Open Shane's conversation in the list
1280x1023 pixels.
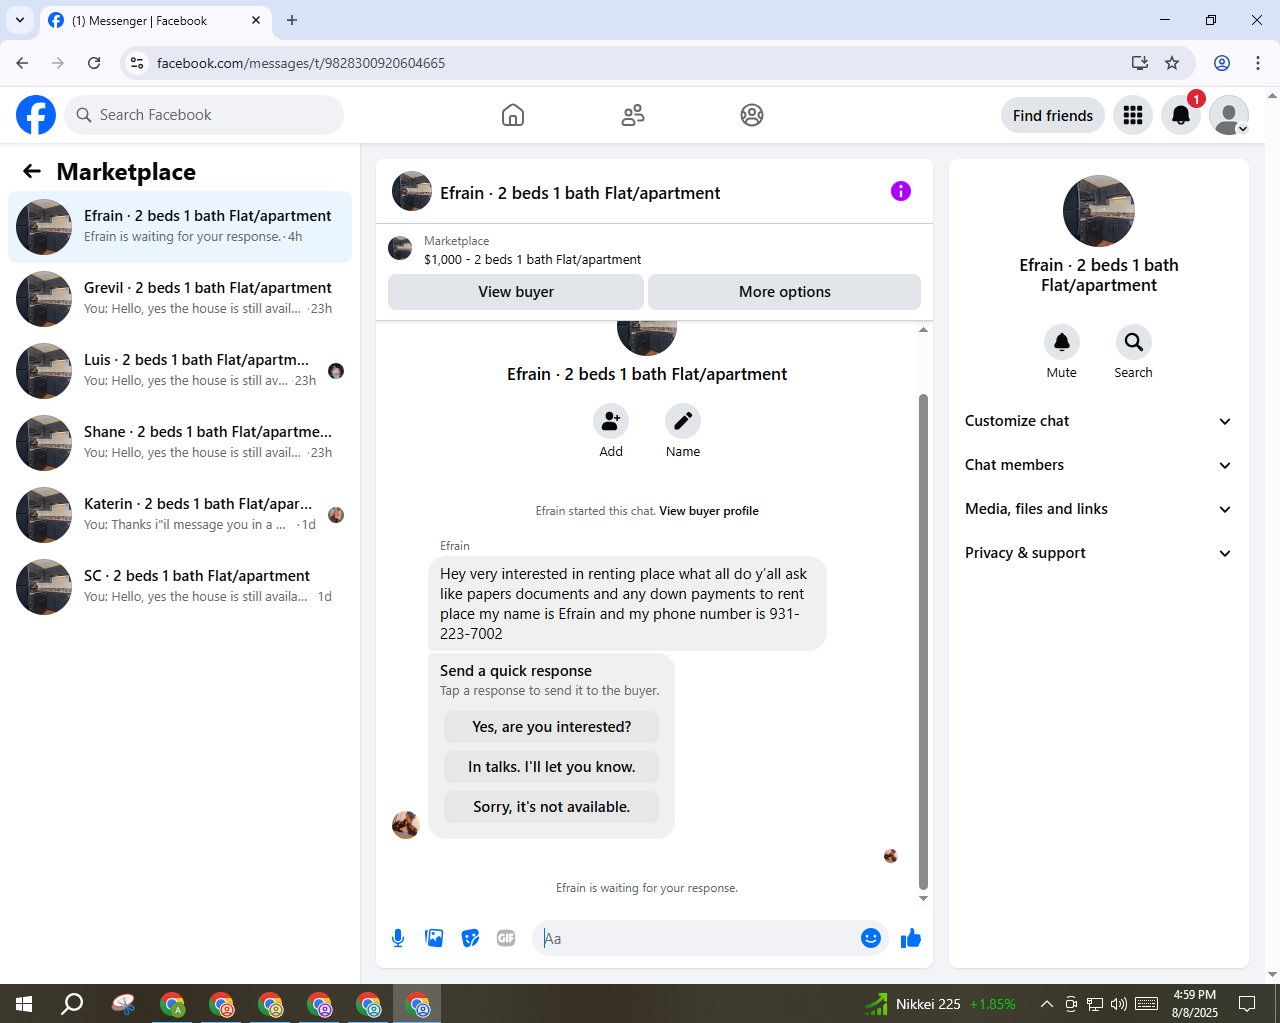tap(180, 443)
